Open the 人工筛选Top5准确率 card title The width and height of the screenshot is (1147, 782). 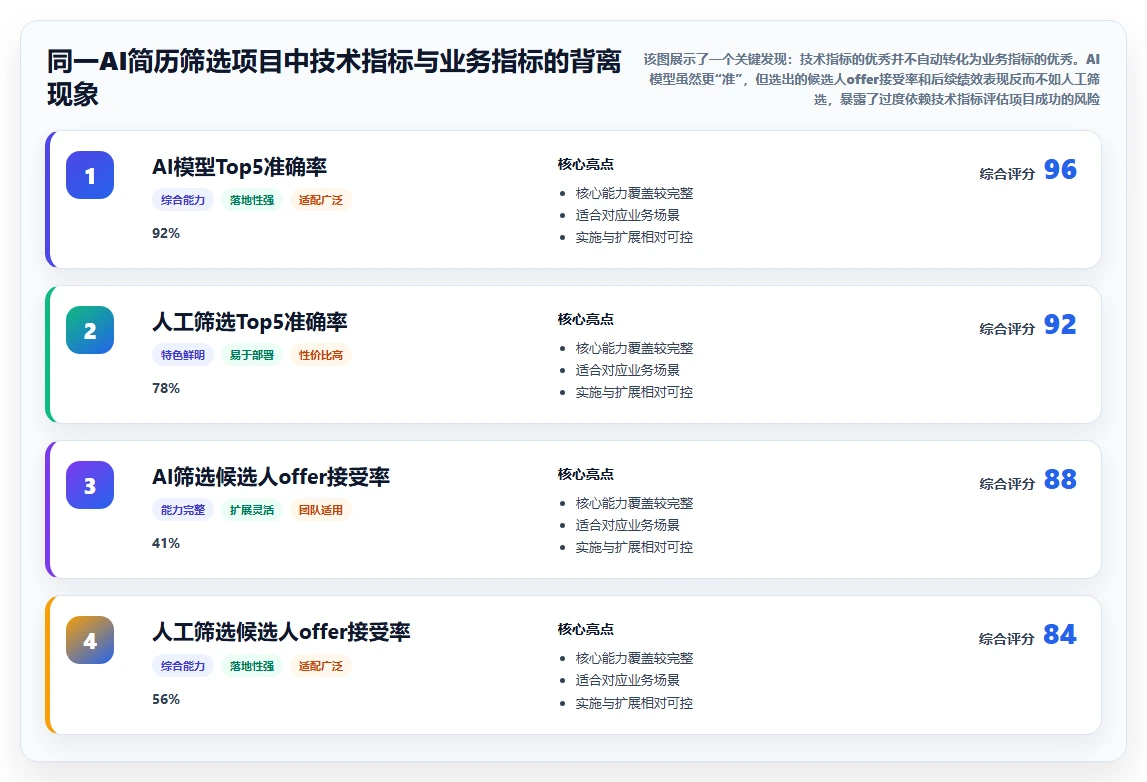tap(249, 323)
